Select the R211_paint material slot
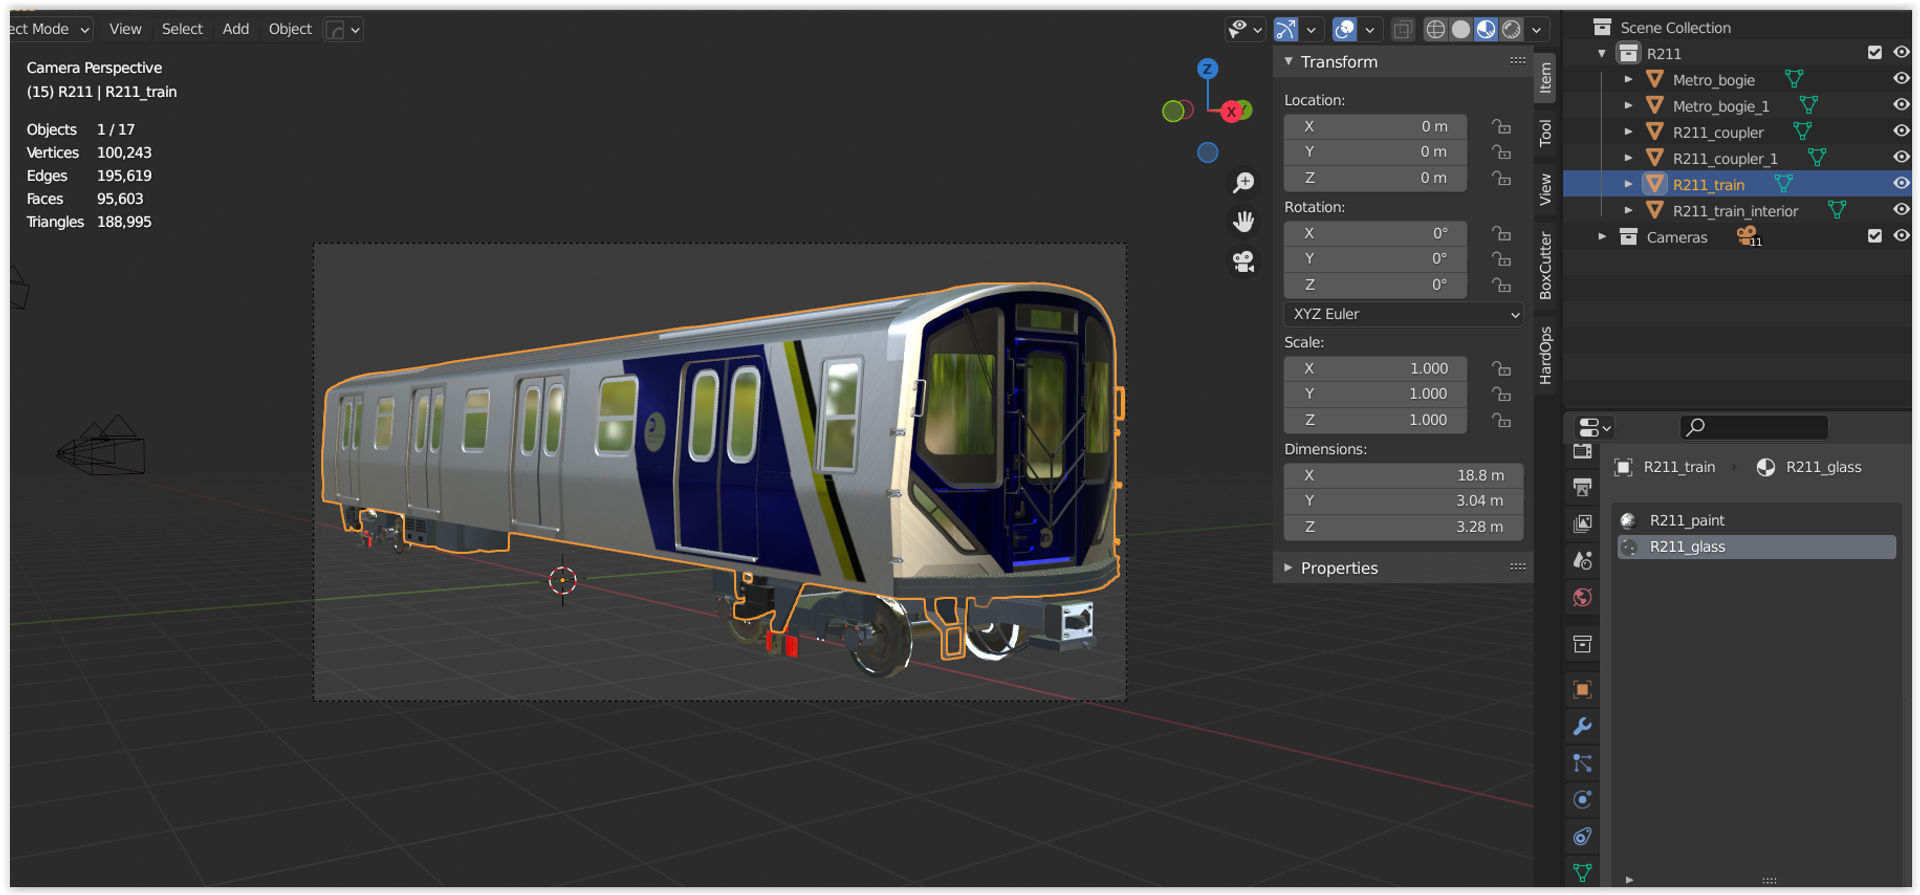This screenshot has height=895, width=1920. tap(1756, 520)
